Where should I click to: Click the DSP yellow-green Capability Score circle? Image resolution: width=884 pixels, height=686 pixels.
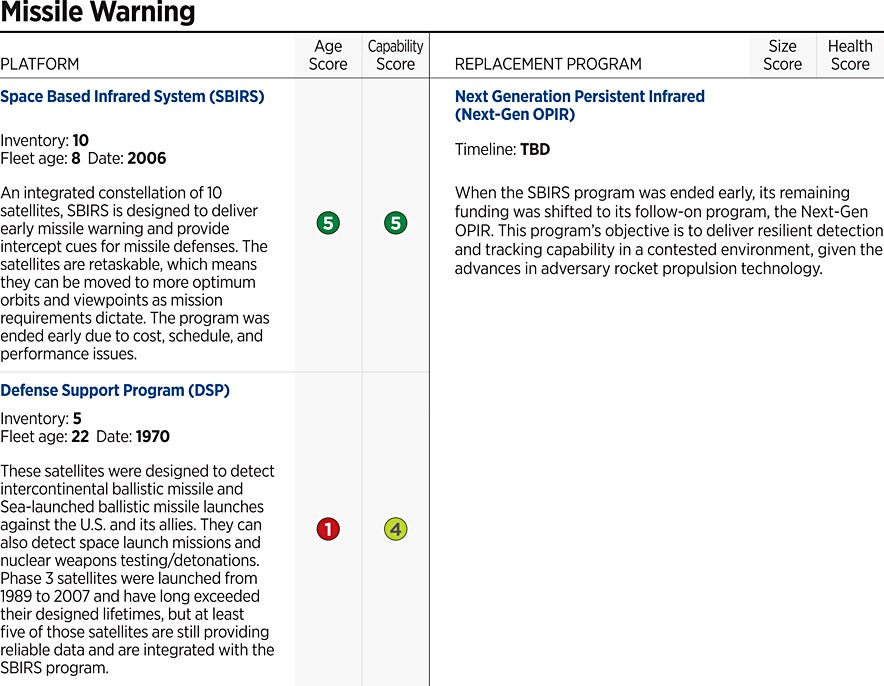tap(396, 529)
